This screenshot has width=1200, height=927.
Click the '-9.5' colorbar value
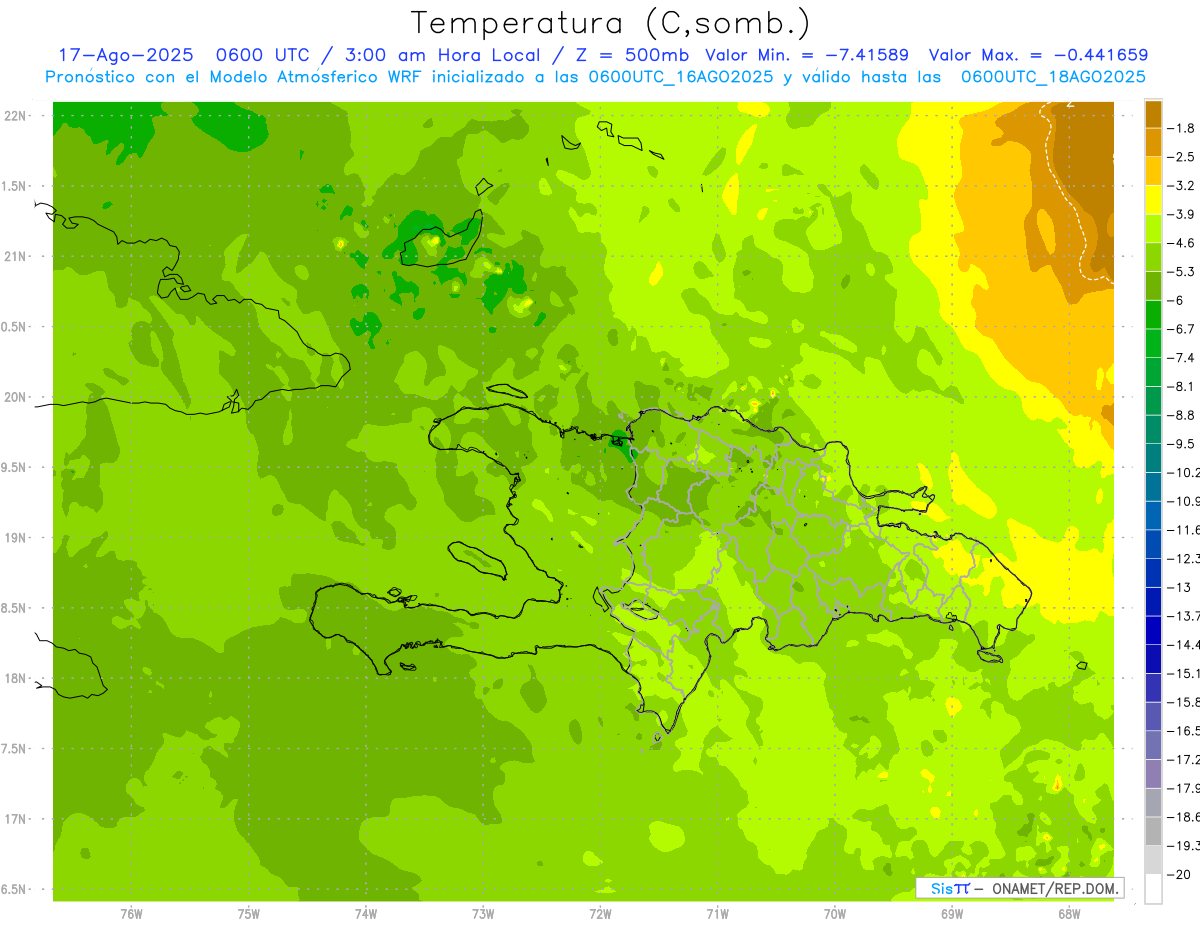click(x=1181, y=443)
